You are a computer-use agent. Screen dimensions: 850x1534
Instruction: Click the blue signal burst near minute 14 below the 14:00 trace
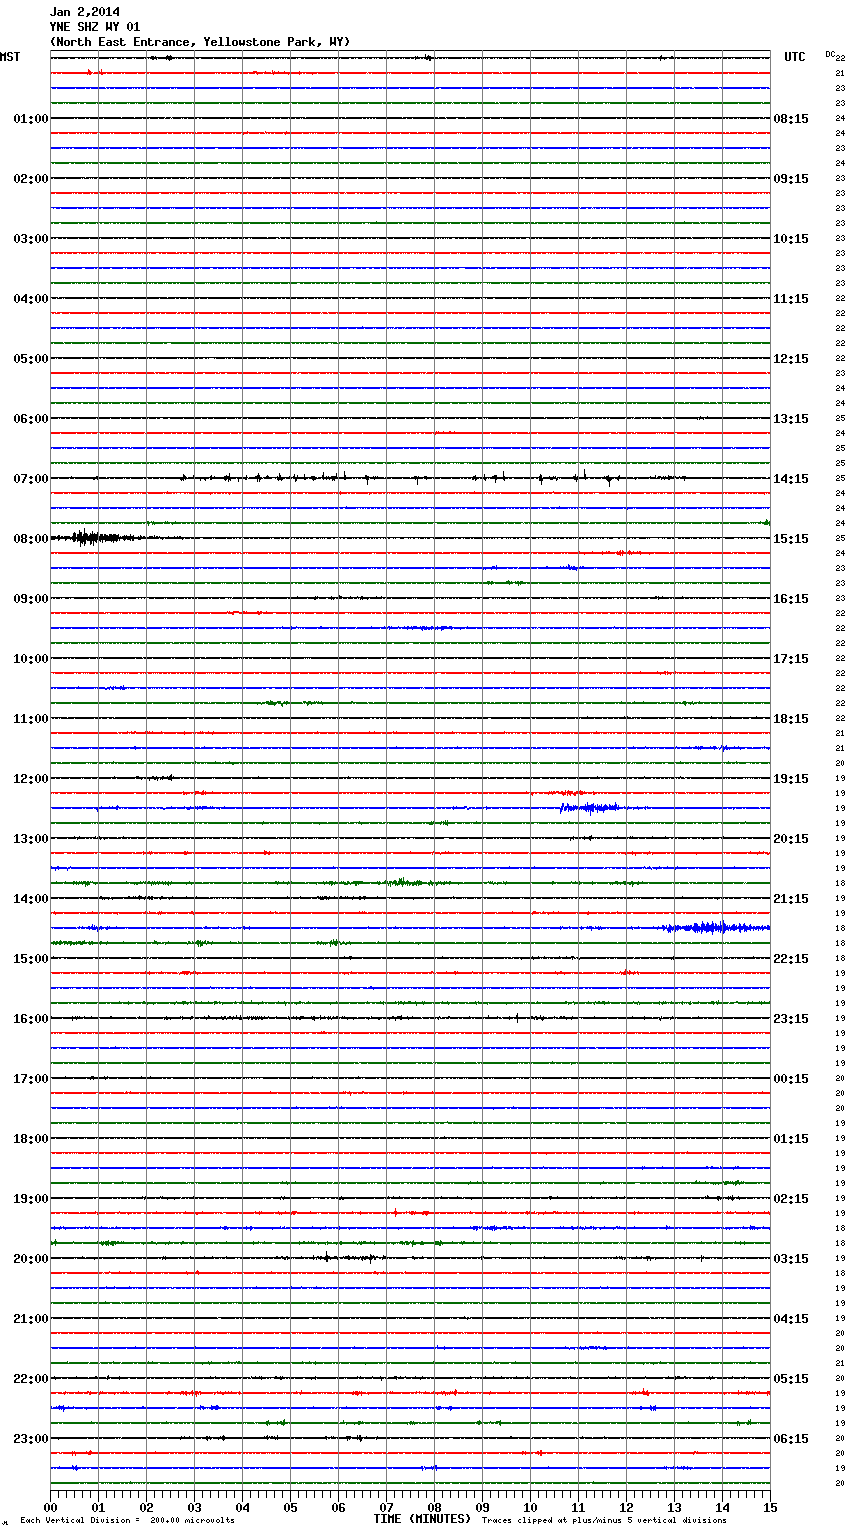point(715,928)
